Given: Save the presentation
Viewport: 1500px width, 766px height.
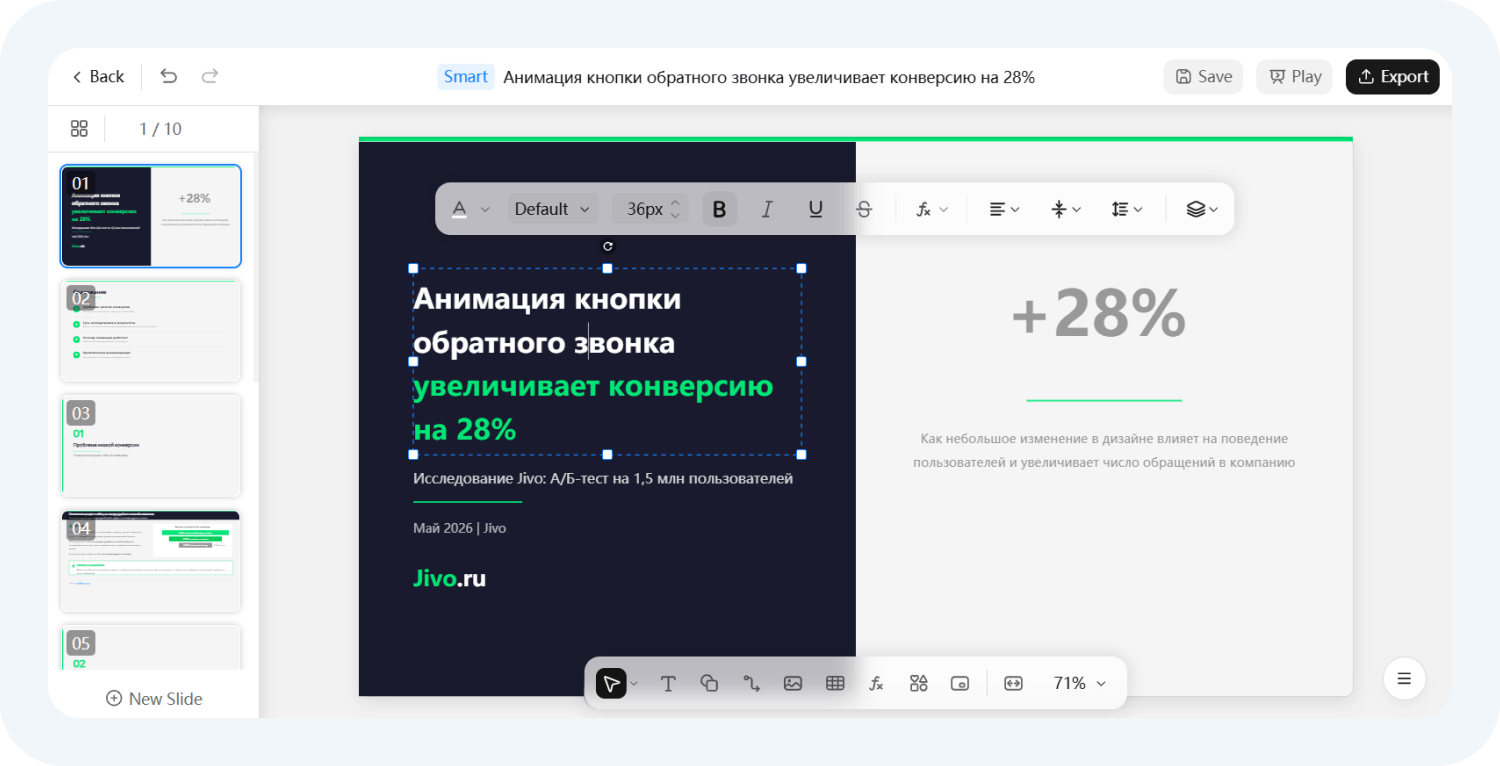Looking at the screenshot, I should click(1203, 77).
